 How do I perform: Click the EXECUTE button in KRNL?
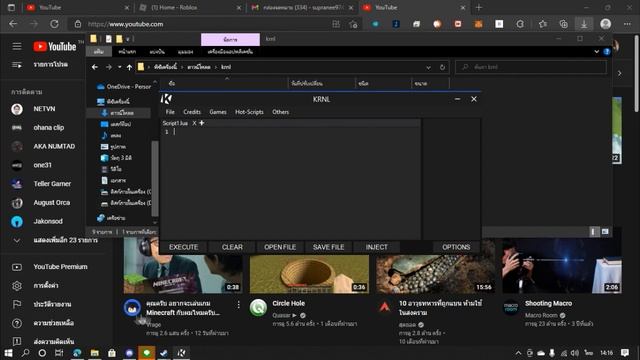pos(183,247)
